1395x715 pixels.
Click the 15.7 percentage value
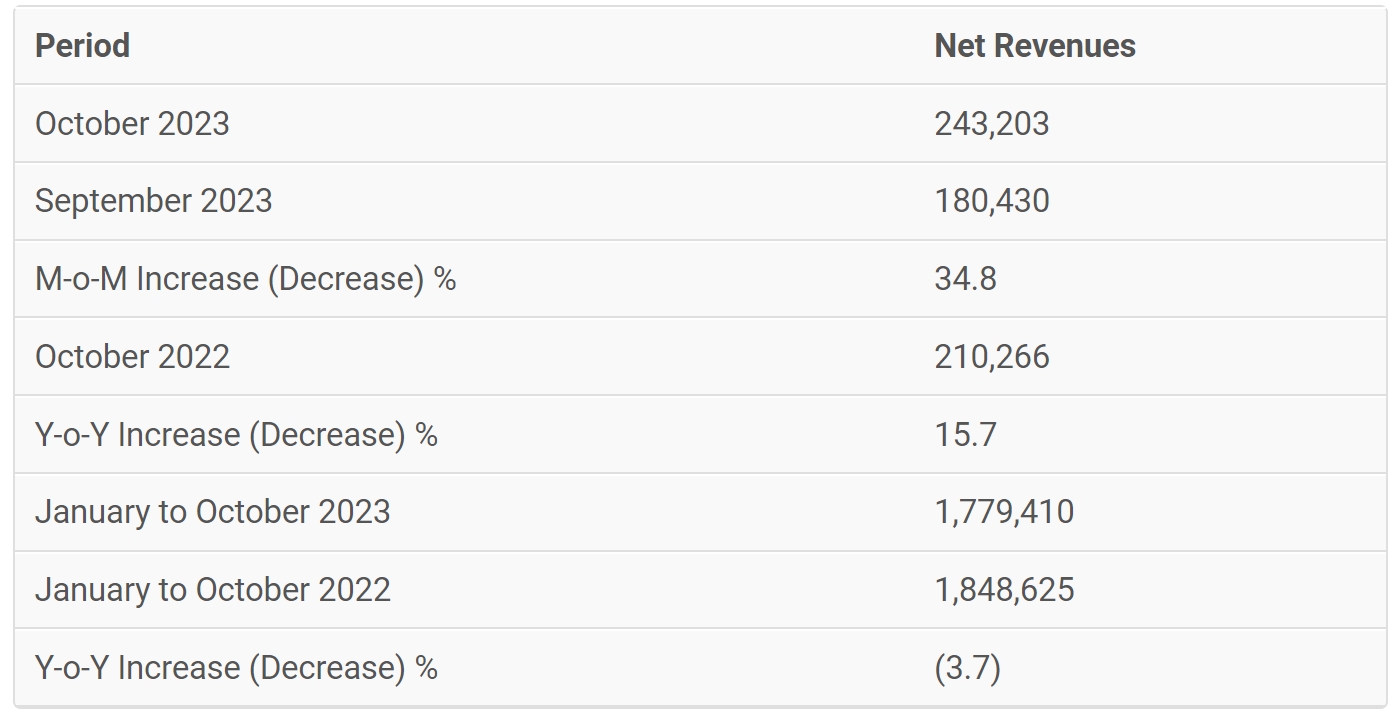tap(965, 435)
